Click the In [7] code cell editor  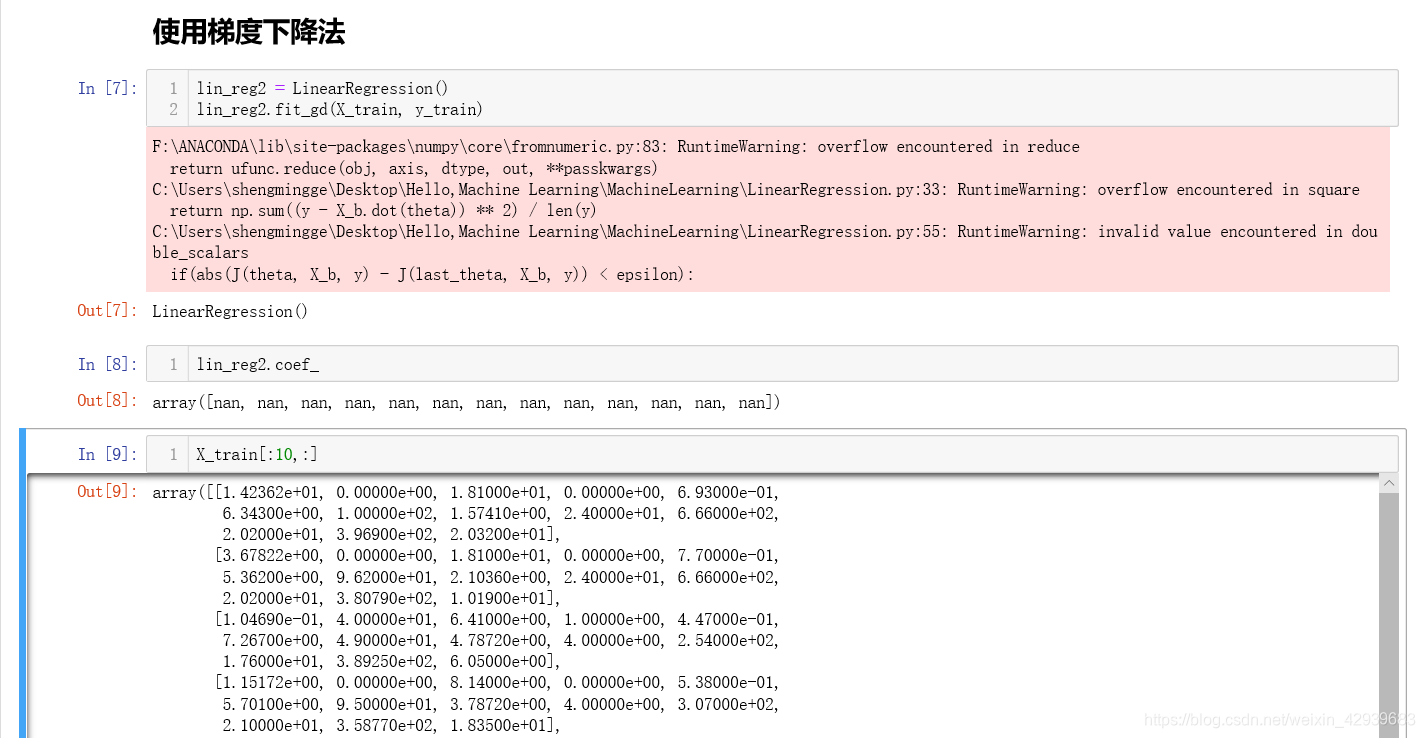tap(772, 98)
